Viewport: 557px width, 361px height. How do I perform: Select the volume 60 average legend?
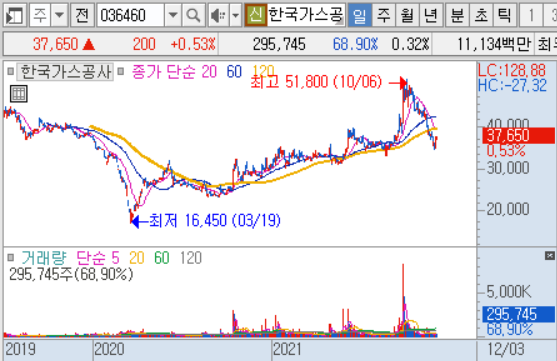pyautogui.click(x=162, y=258)
